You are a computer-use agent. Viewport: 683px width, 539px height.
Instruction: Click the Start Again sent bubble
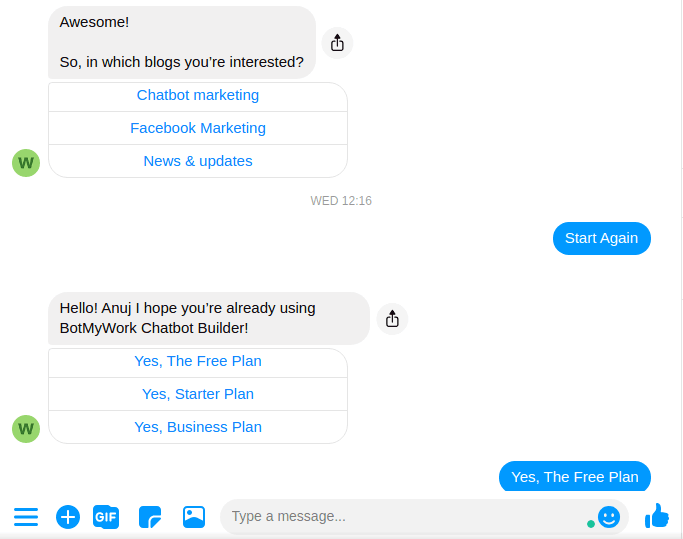click(x=602, y=238)
